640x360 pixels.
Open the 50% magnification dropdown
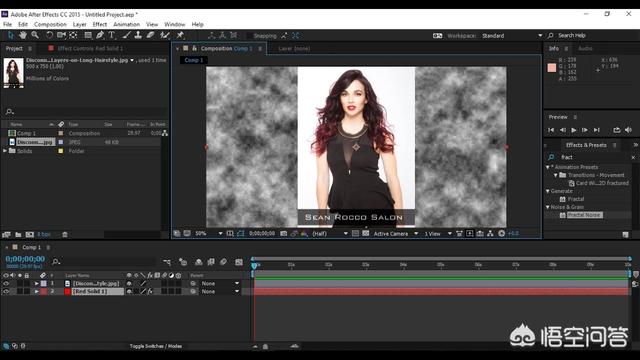208,233
